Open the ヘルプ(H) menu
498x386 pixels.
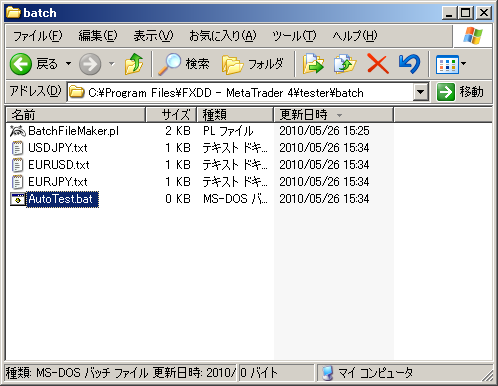tap(355, 36)
